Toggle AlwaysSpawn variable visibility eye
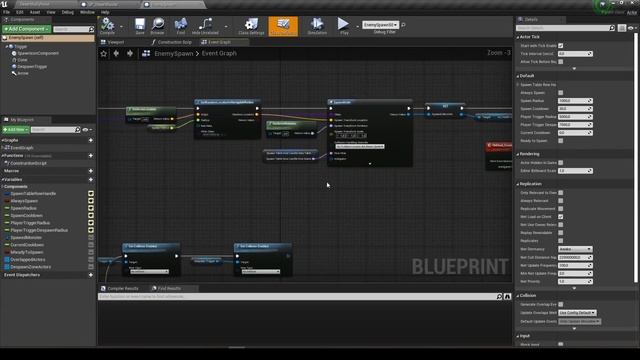Screen dimensions: 640x360 coord(91,201)
